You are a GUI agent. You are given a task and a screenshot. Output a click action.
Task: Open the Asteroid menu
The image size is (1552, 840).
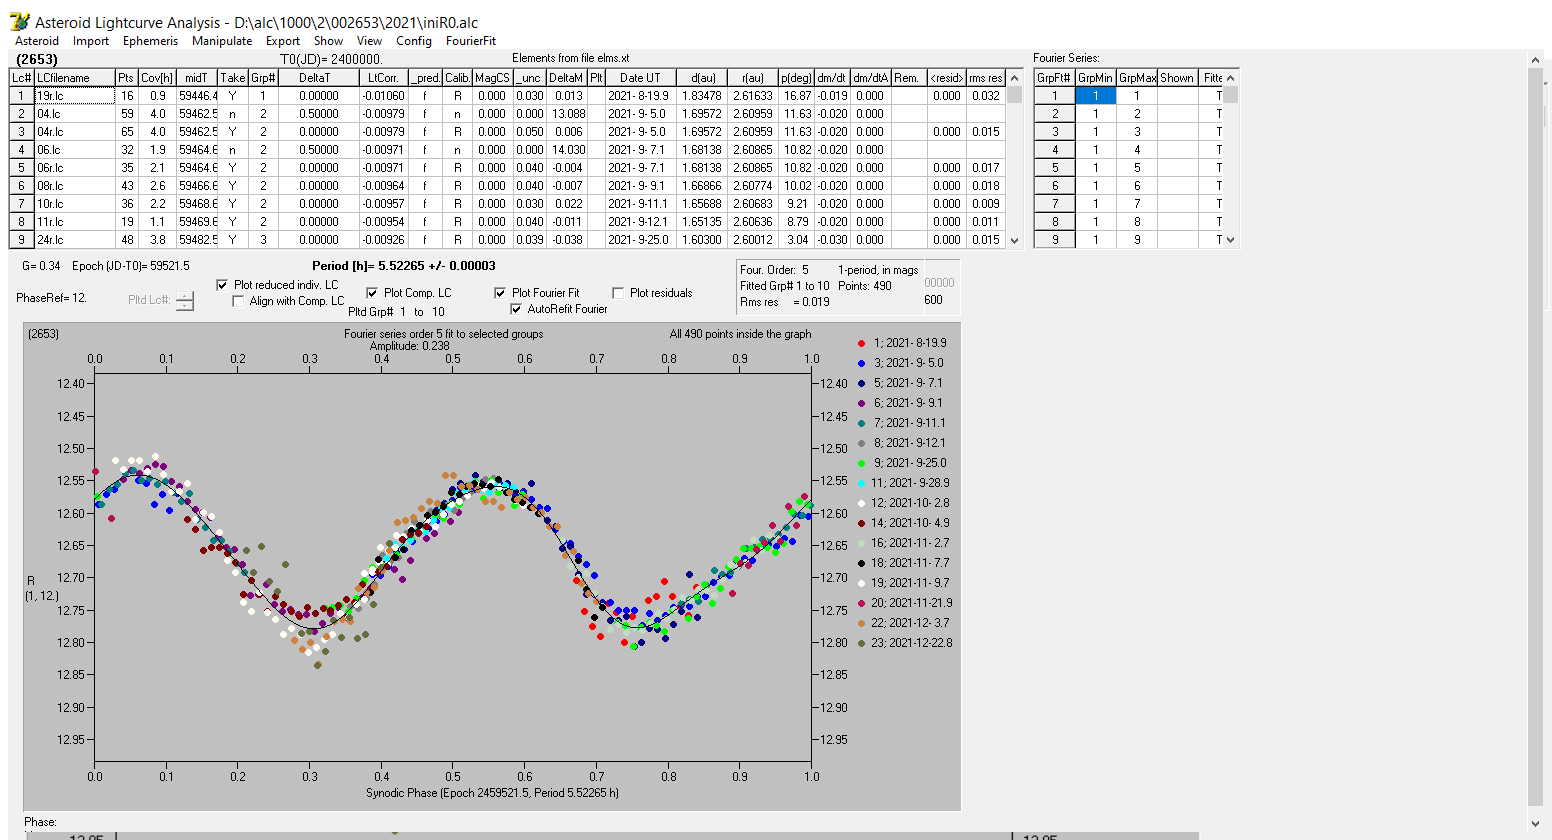pos(37,41)
